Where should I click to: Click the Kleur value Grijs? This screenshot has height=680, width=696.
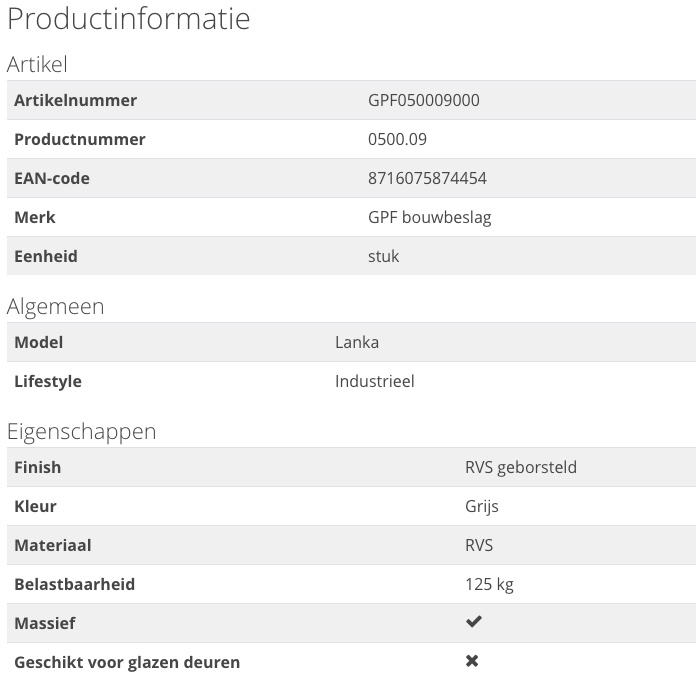pyautogui.click(x=482, y=506)
